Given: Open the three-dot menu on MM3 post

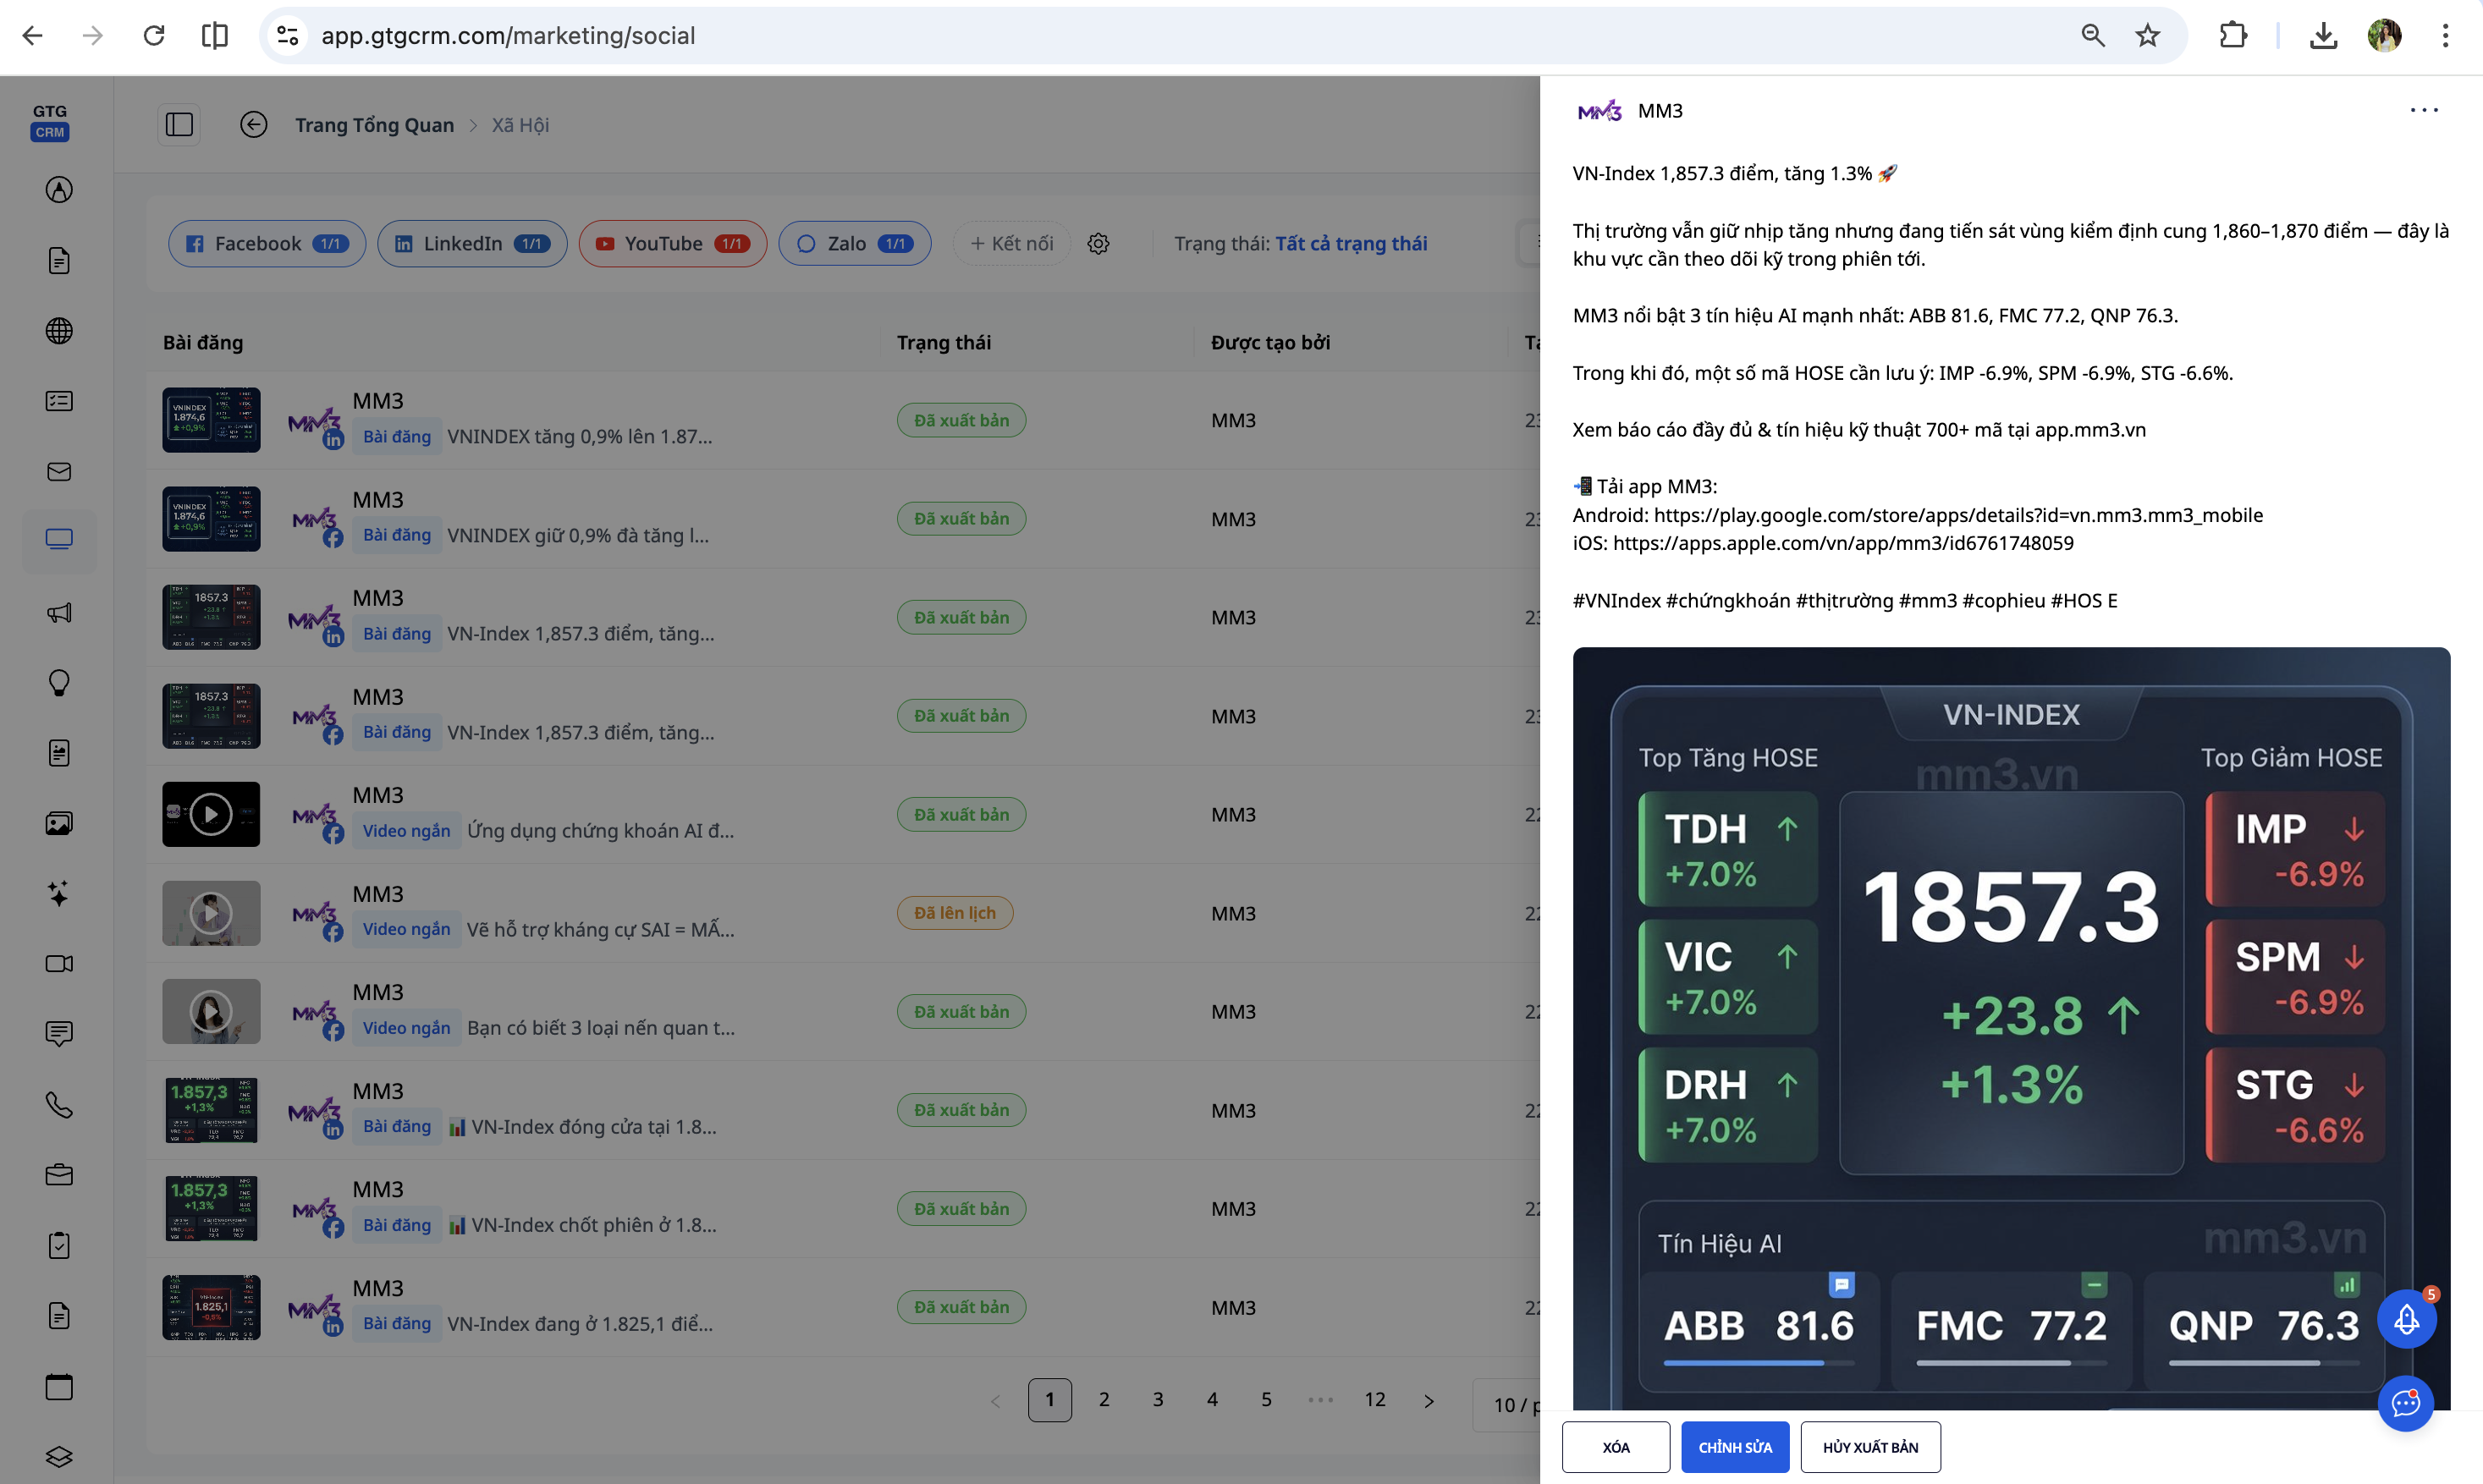Looking at the screenshot, I should pos(2423,111).
